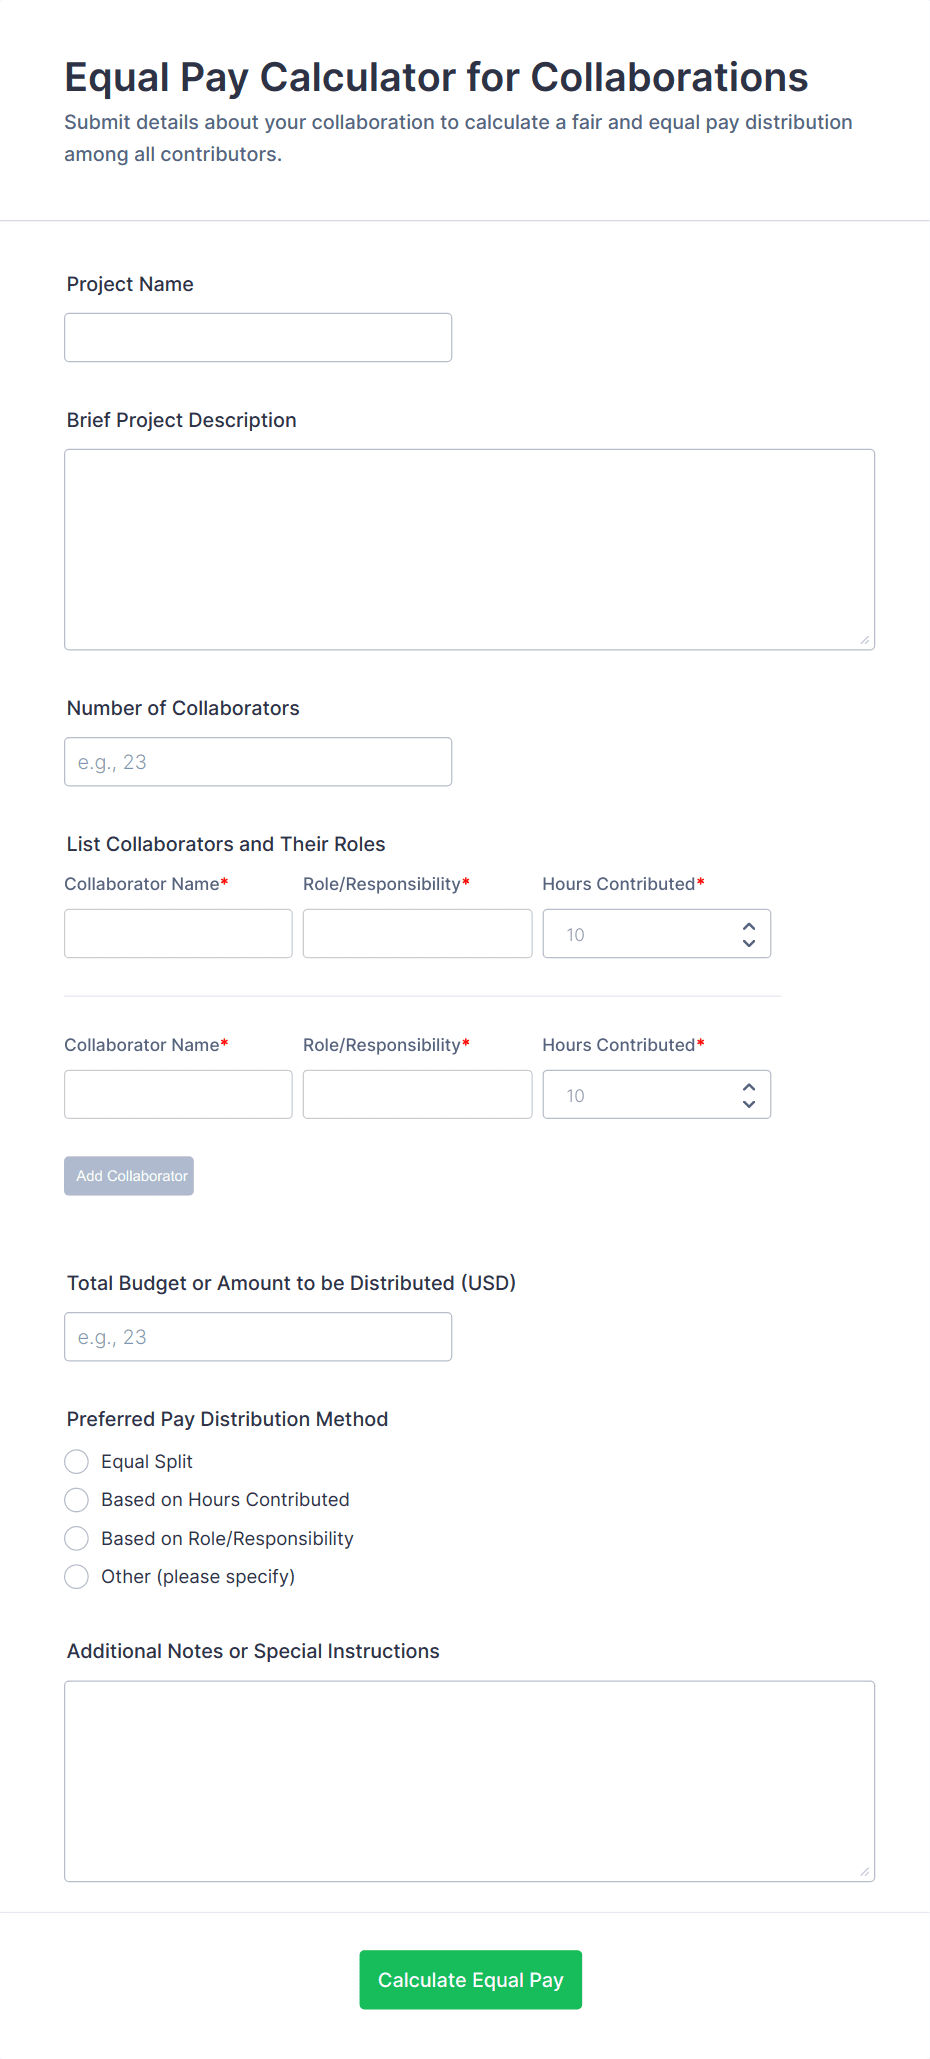Click the Total Budget amount field
Image resolution: width=930 pixels, height=2059 pixels.
tap(258, 1337)
